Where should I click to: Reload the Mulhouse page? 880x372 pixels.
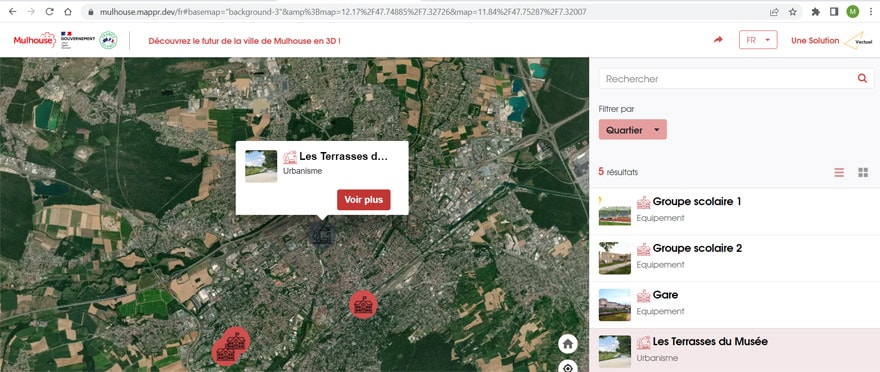pos(49,12)
